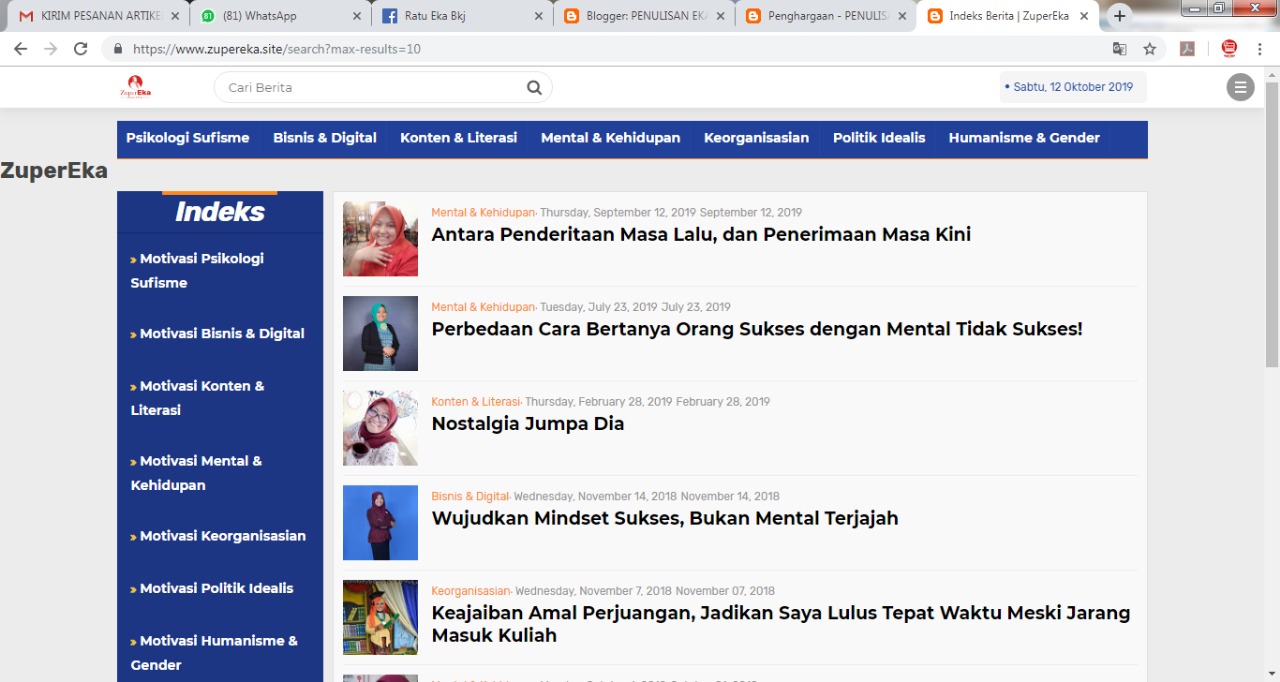This screenshot has height=682, width=1280.
Task: Click the Translate page icon in address bar
Action: coord(1119,48)
